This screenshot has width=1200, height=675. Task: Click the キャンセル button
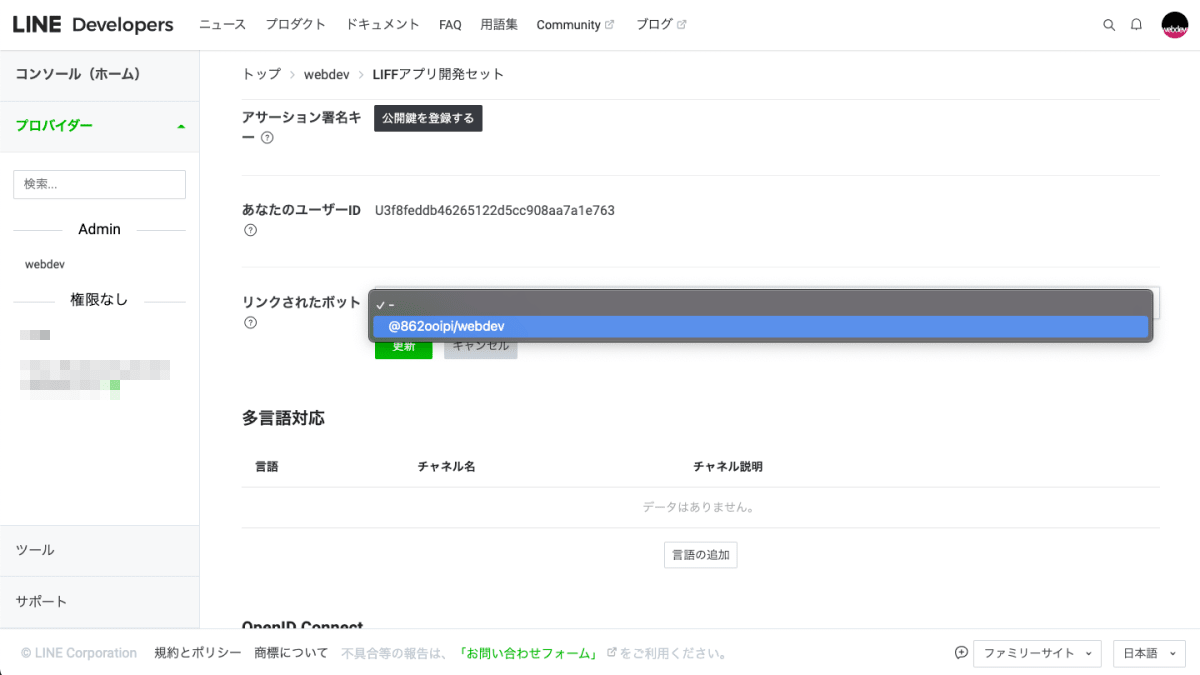pos(481,347)
